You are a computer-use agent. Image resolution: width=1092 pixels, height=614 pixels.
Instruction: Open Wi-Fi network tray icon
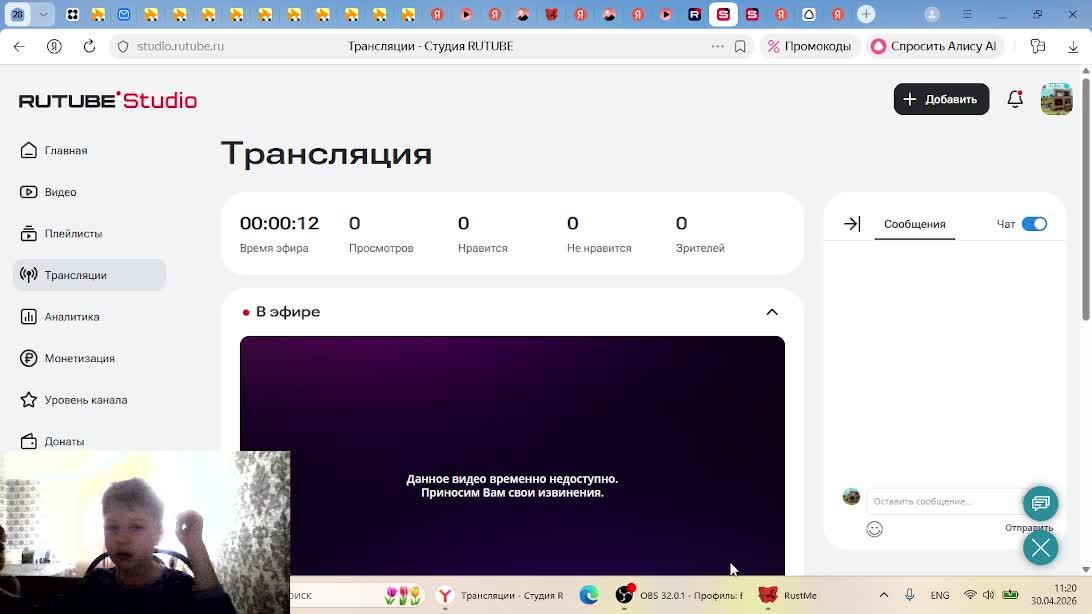click(969, 595)
